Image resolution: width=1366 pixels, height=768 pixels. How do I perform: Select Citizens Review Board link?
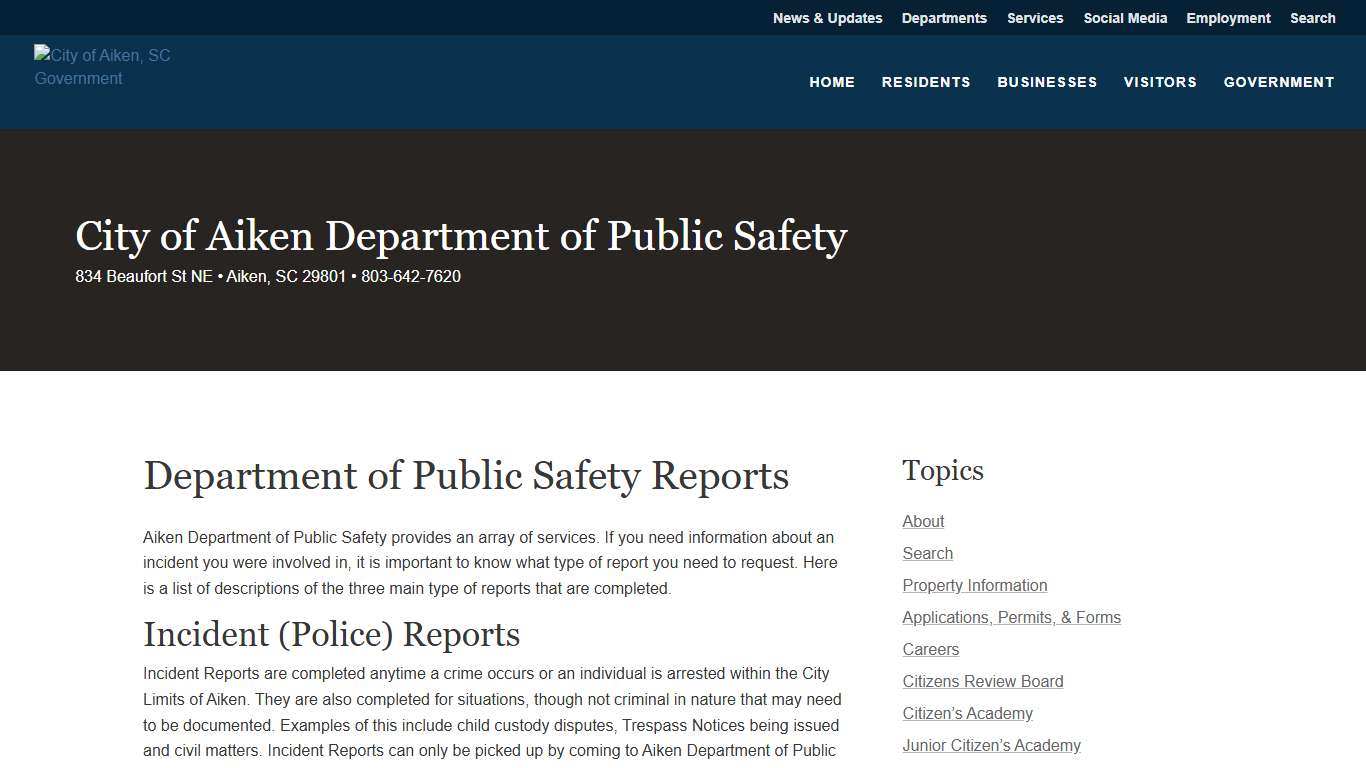click(982, 681)
